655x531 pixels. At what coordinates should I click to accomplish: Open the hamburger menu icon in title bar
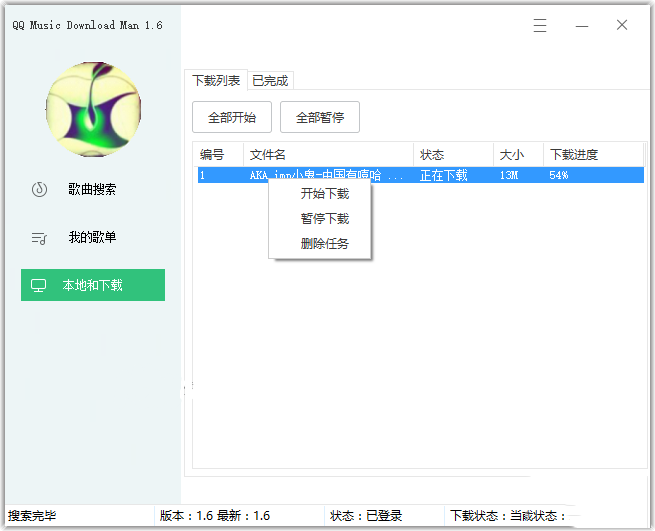[540, 25]
